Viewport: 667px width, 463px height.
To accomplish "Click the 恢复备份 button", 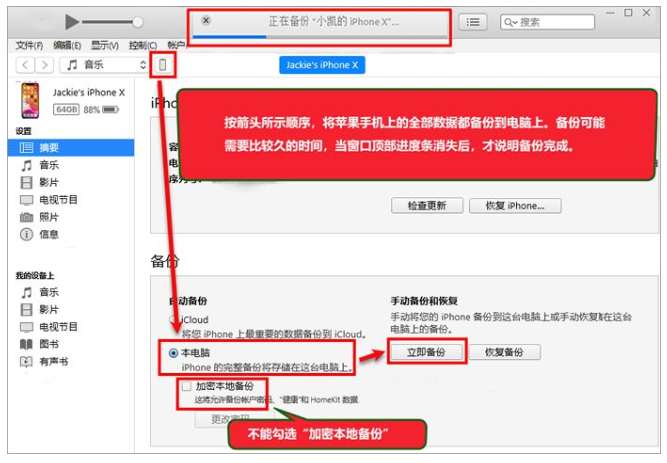I will (x=505, y=352).
